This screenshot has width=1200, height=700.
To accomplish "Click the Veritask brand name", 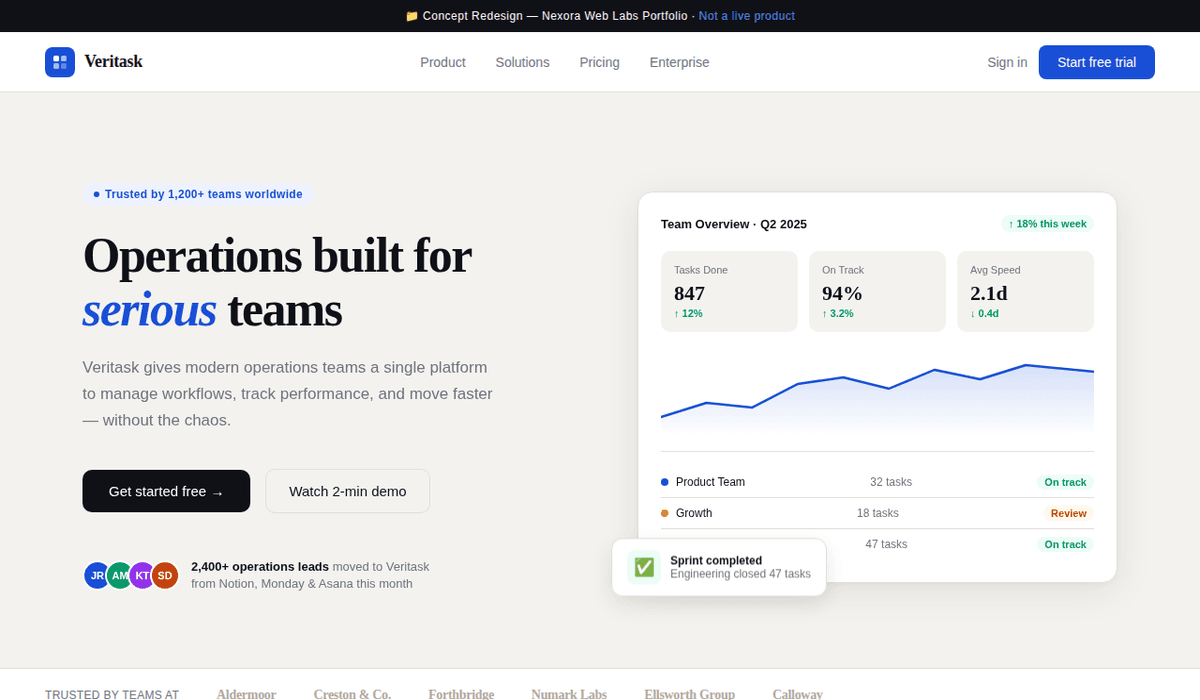I will [113, 62].
